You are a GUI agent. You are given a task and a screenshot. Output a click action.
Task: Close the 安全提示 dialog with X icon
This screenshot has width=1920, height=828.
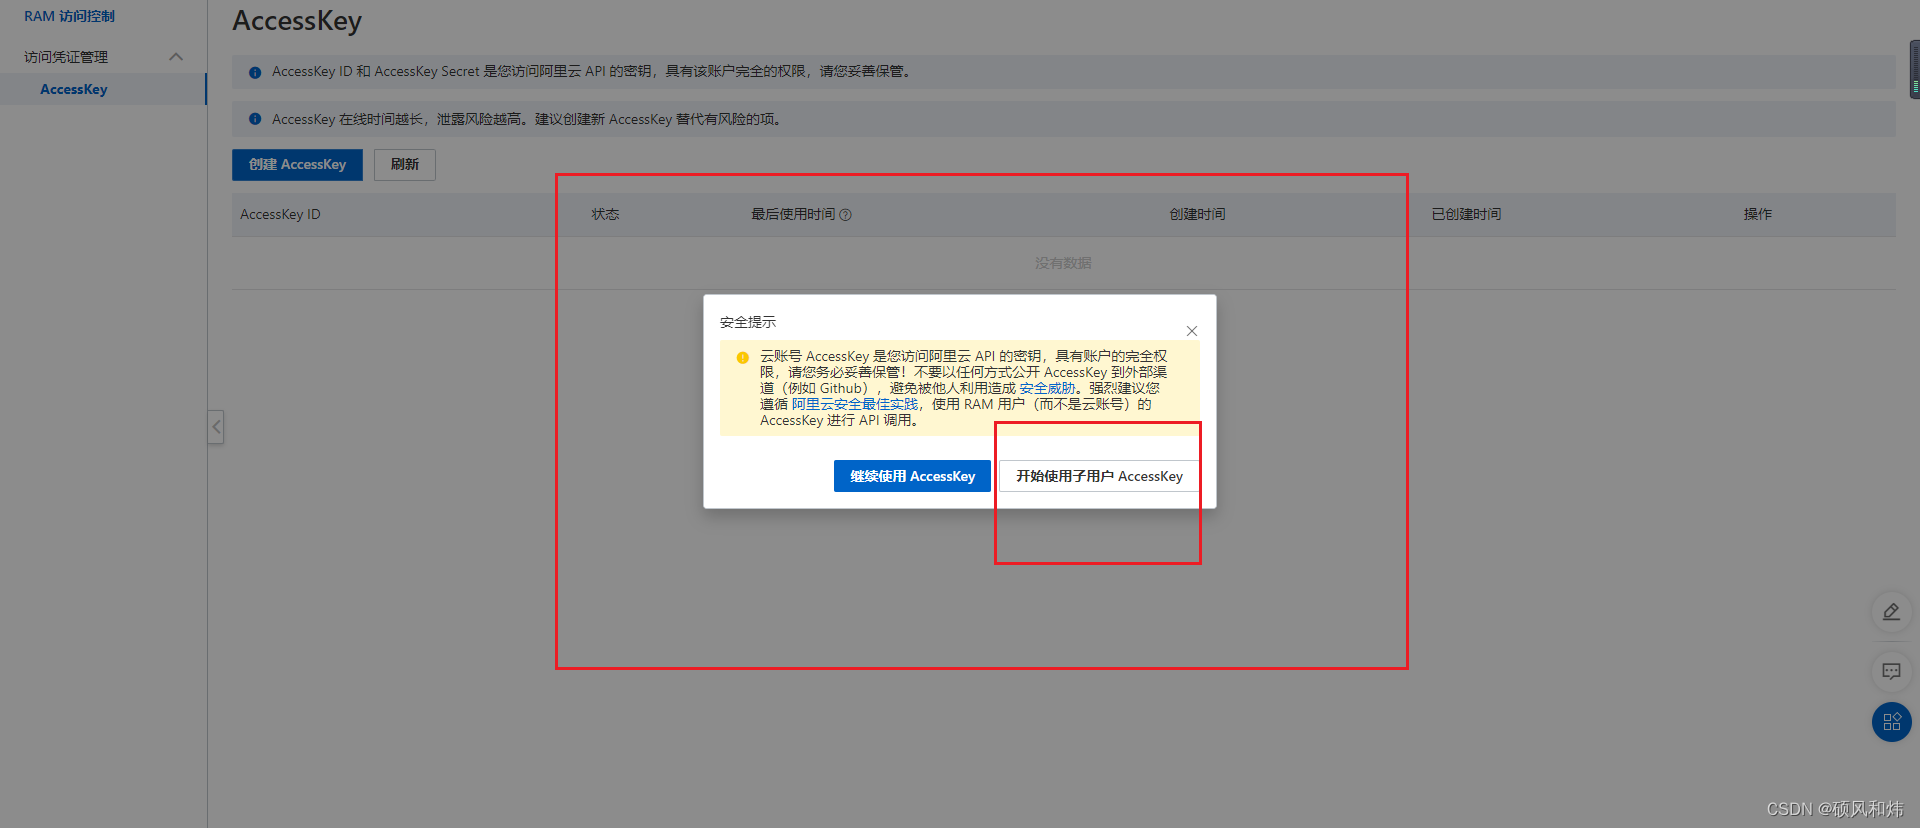[x=1191, y=331]
